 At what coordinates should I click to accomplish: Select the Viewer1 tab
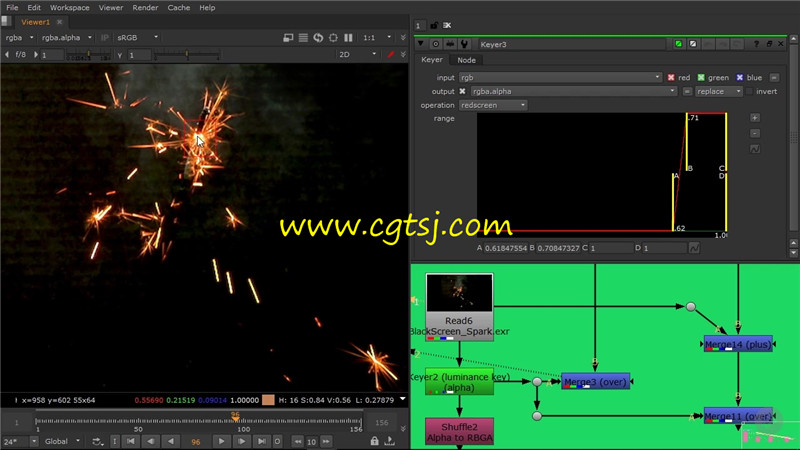36,22
